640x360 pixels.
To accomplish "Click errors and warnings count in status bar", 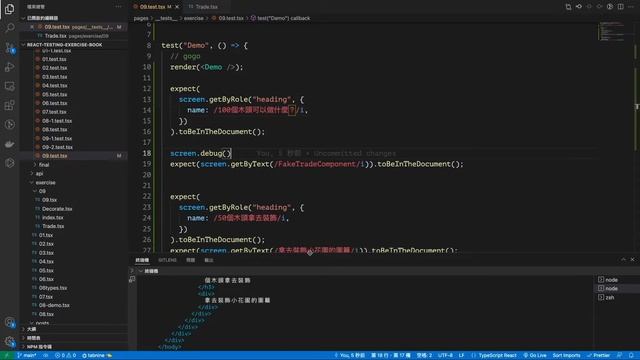I will (x=65, y=356).
